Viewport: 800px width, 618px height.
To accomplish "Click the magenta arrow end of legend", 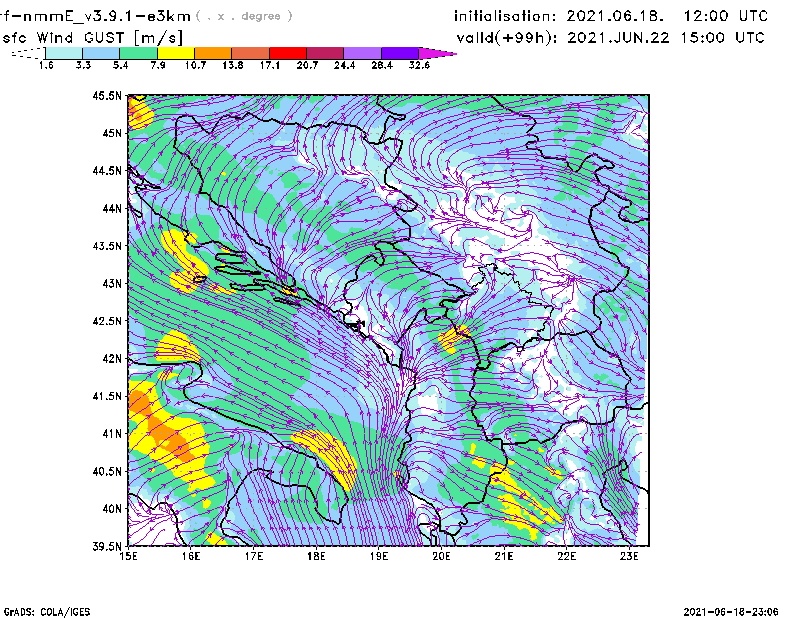I will [x=437, y=53].
